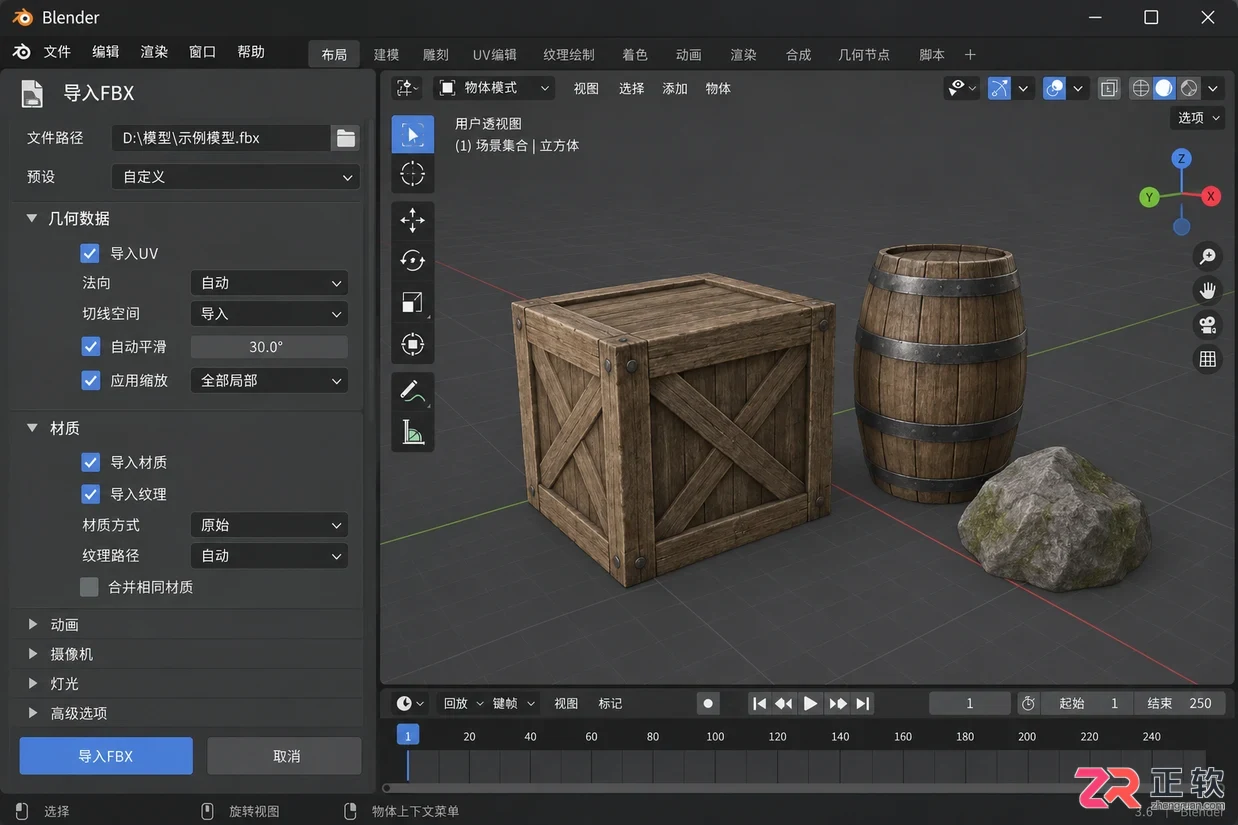Select the box select tool
The image size is (1238, 825).
(412, 134)
